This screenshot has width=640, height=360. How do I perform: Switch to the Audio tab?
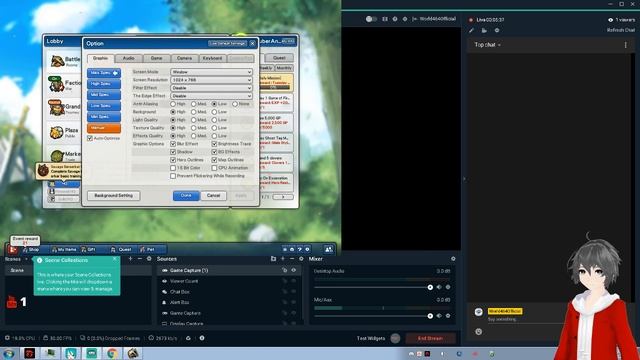[129, 58]
